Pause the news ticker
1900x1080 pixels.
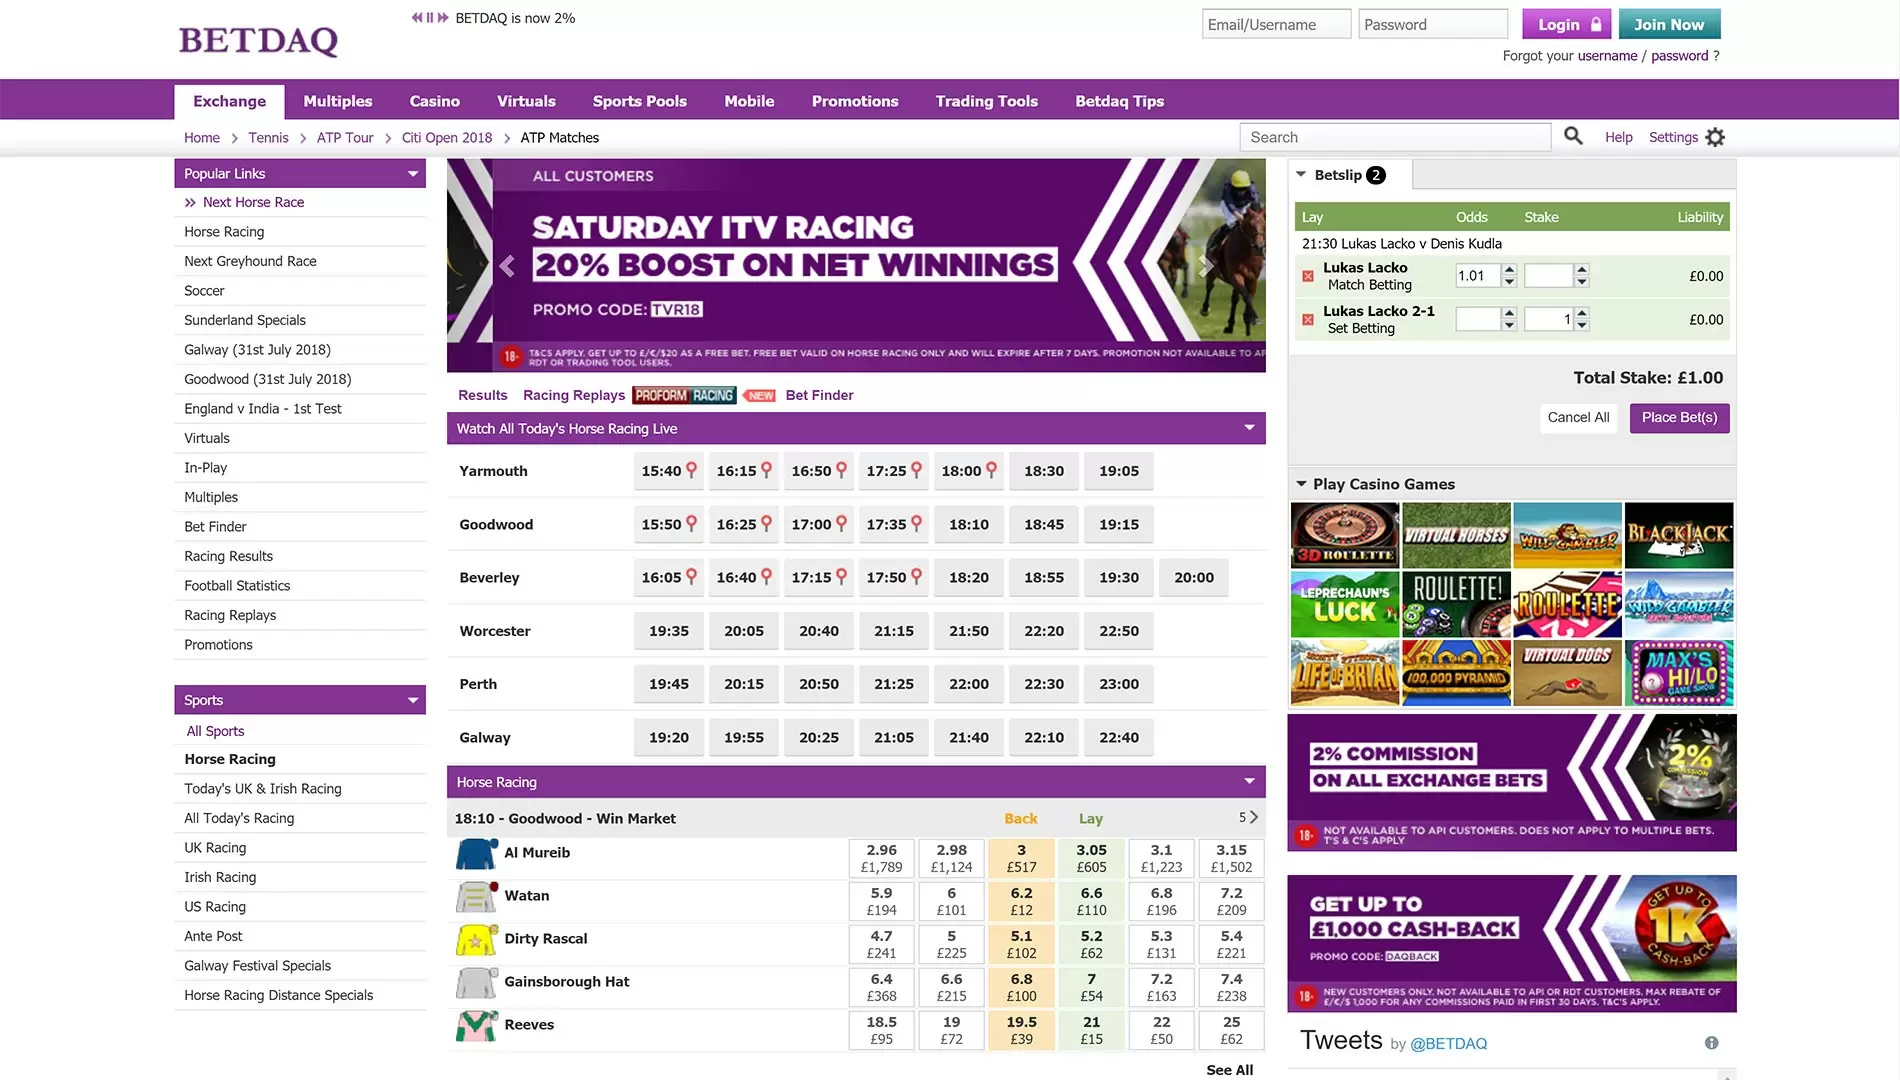click(x=430, y=17)
